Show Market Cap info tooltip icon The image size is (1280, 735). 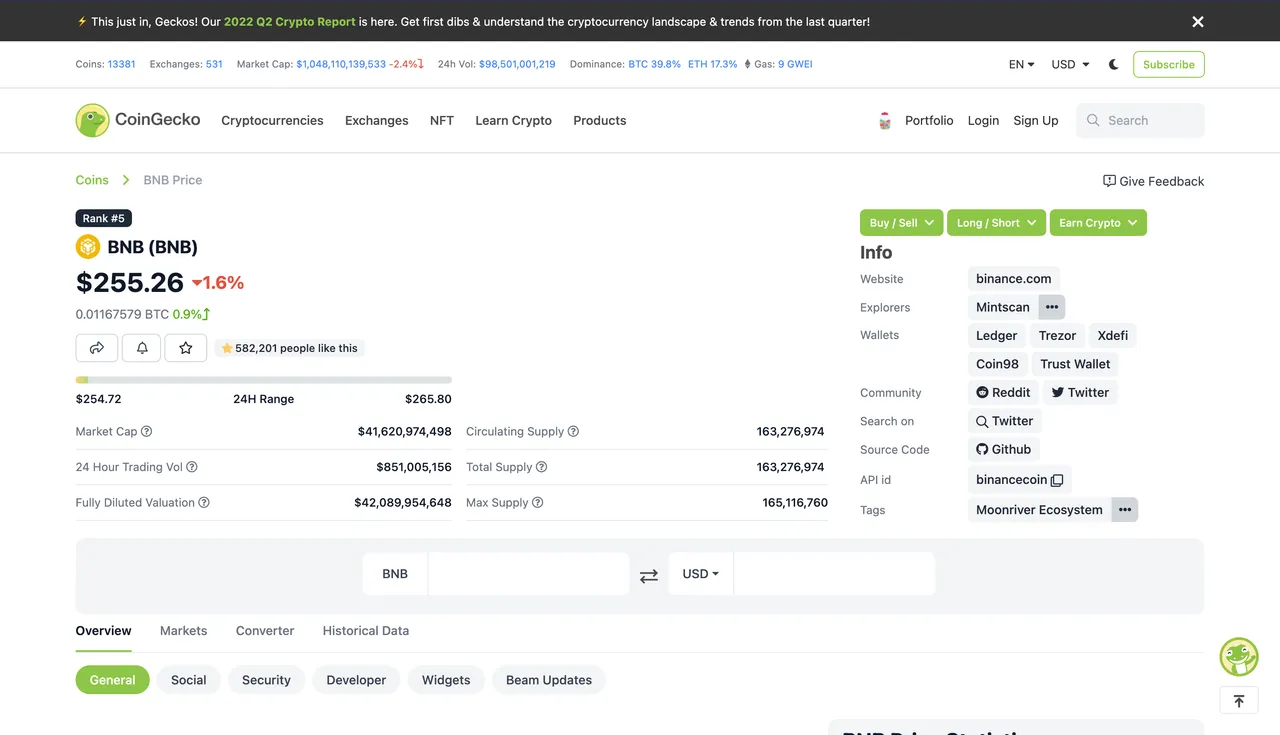tap(147, 432)
